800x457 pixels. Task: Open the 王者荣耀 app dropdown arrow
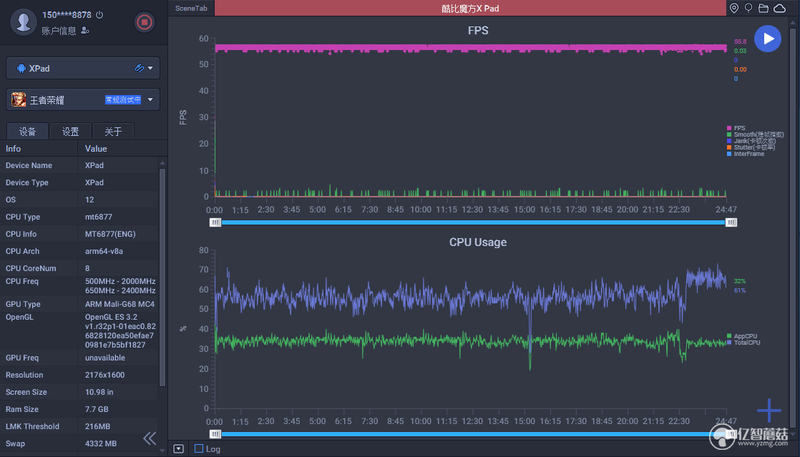pos(151,99)
